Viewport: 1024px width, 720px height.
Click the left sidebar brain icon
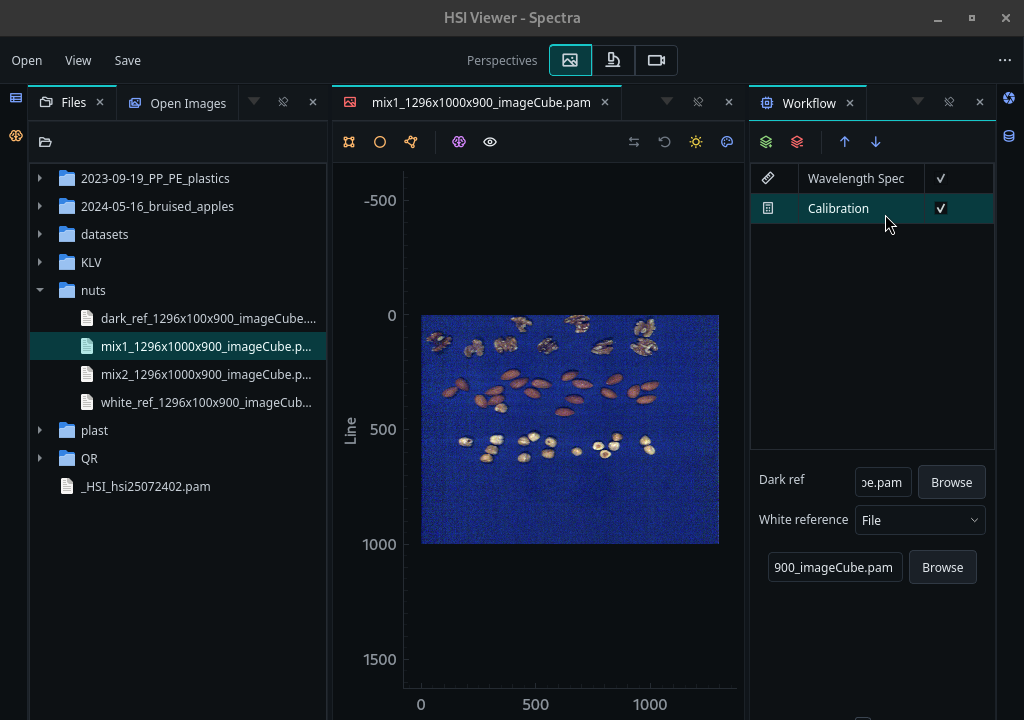pos(16,136)
